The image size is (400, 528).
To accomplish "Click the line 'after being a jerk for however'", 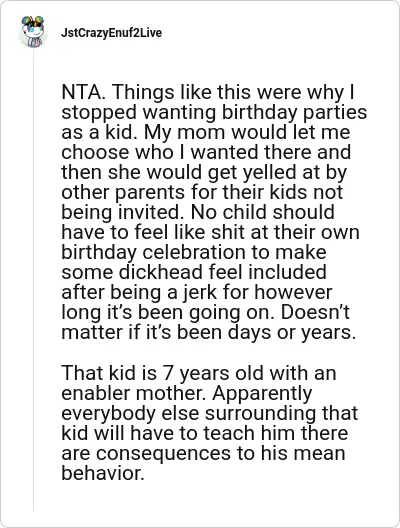I will pyautogui.click(x=197, y=292).
